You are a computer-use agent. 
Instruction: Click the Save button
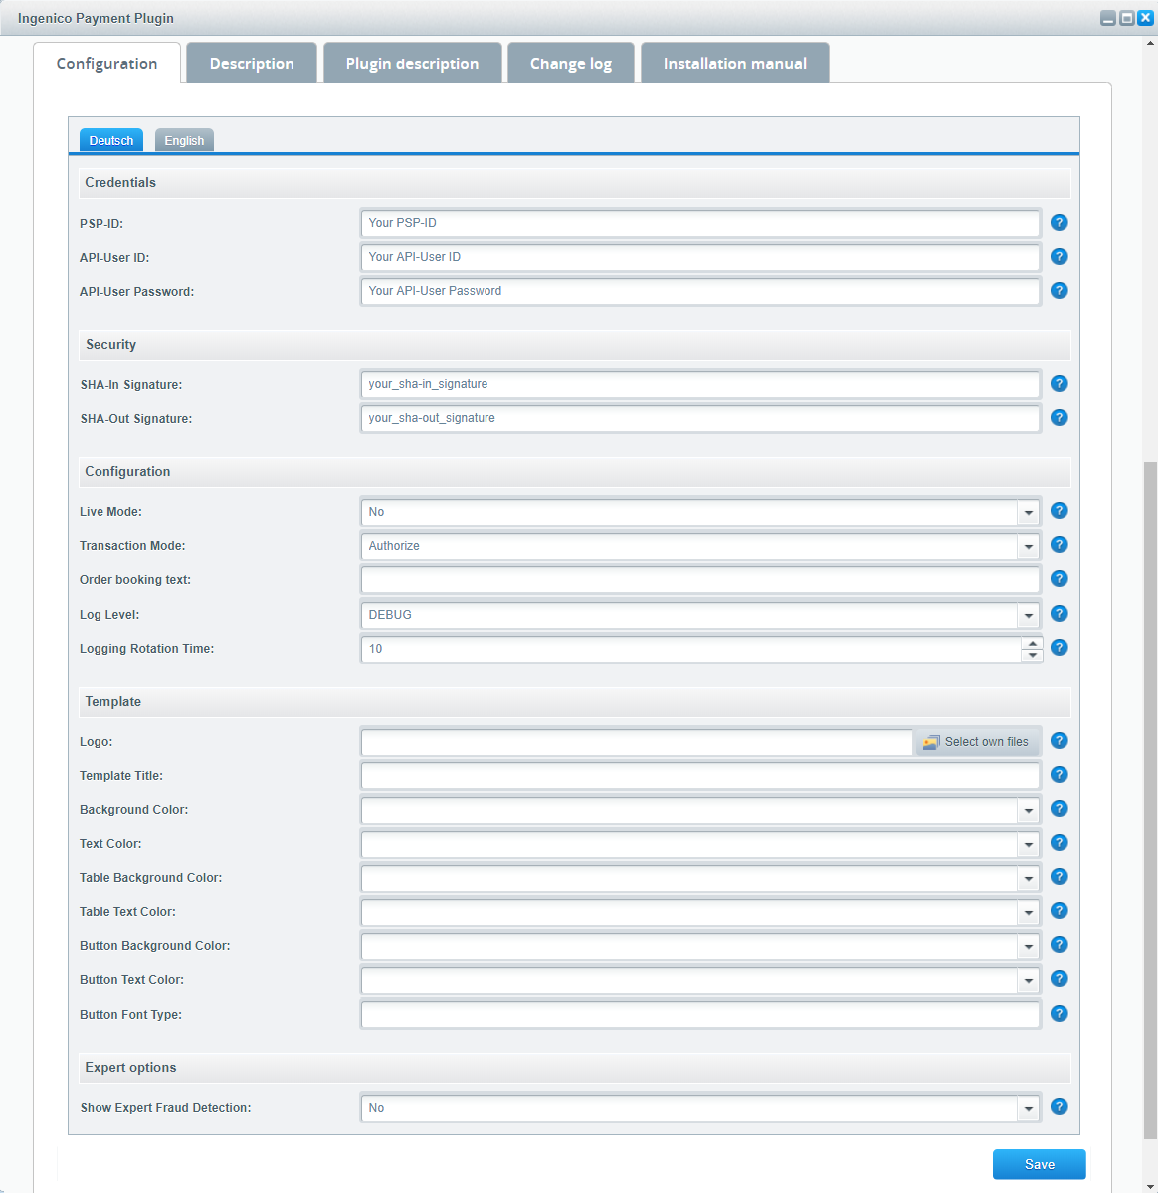point(1039,1164)
